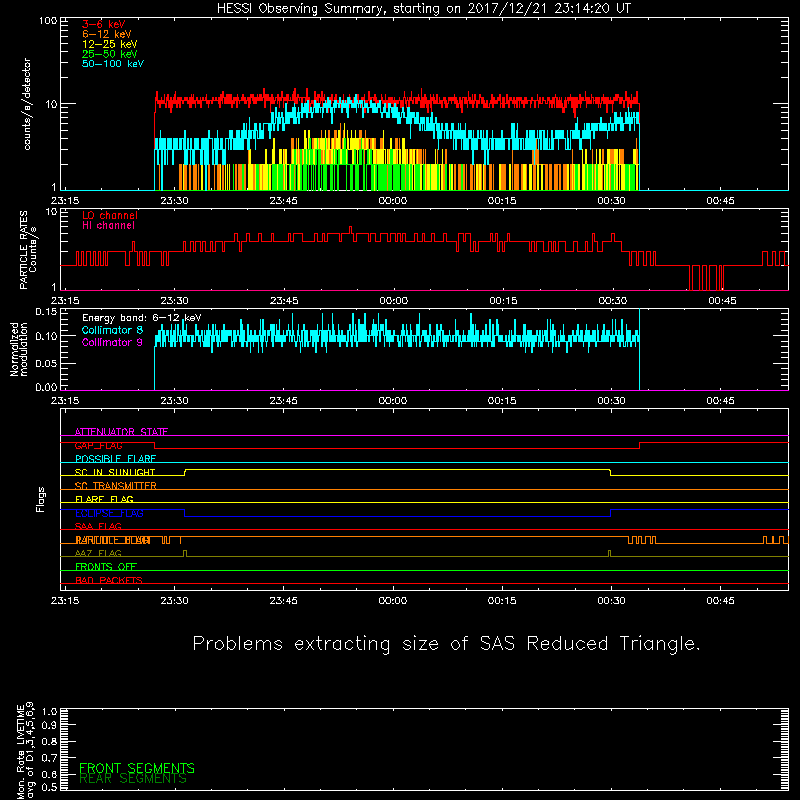Select the yellow '12-25 keV' legend label

point(110,44)
